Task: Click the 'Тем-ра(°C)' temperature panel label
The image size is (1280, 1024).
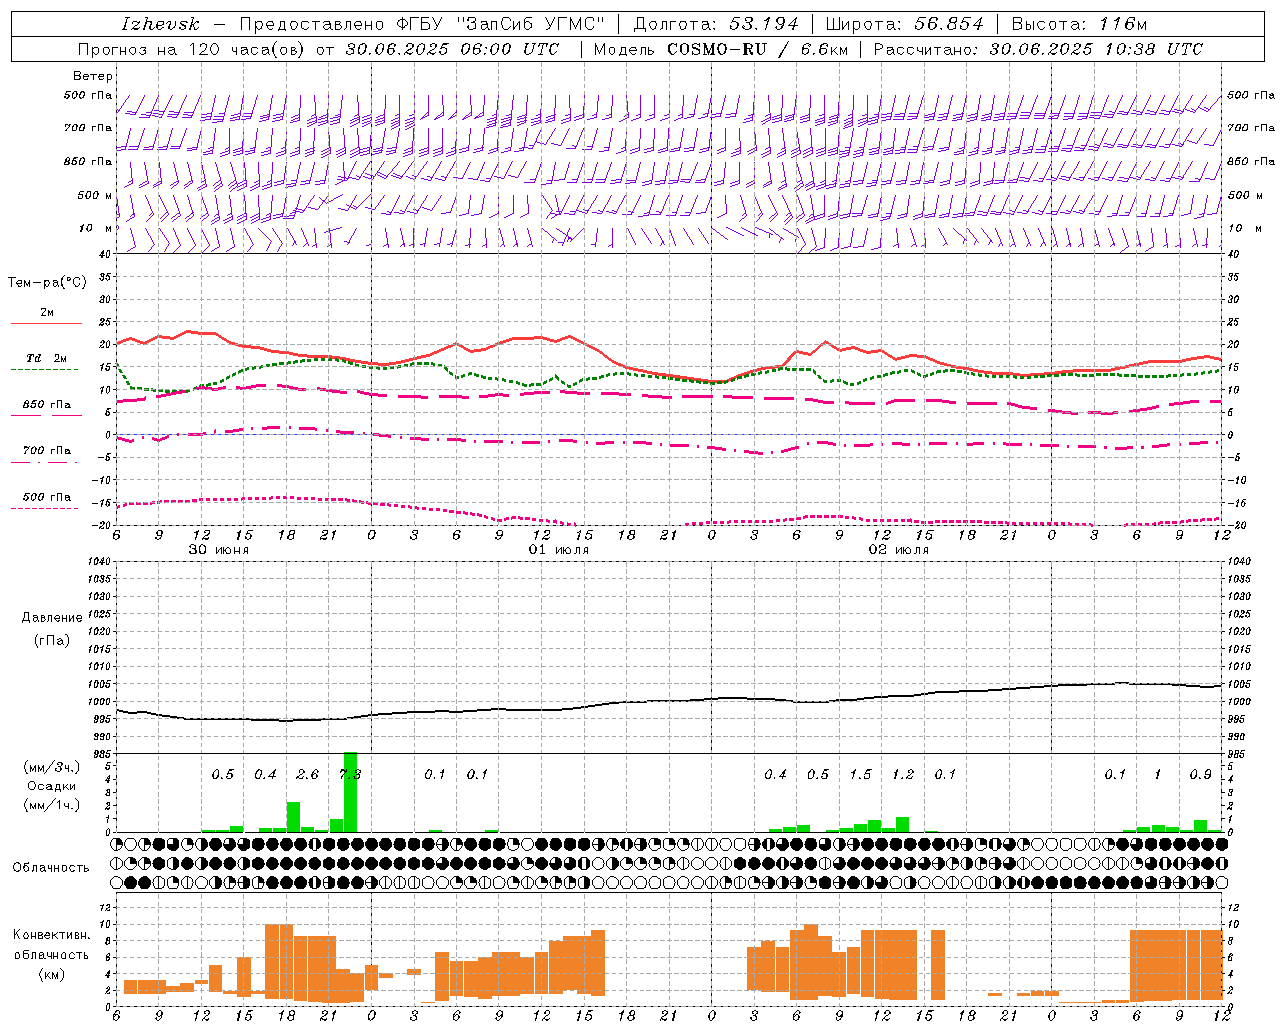Action: (47, 283)
